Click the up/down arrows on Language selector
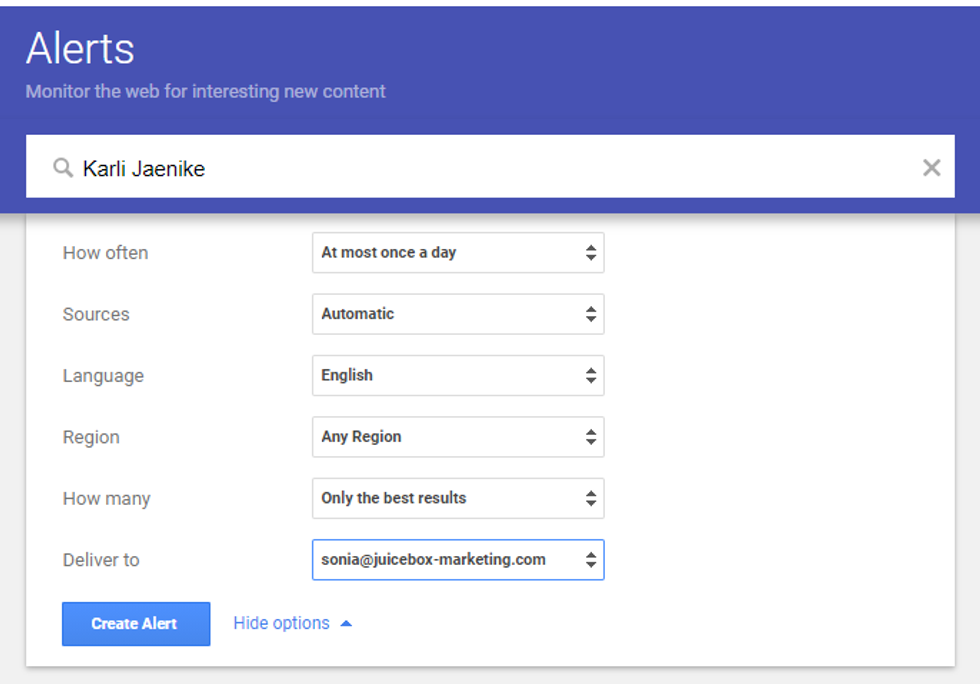Screen dimensions: 980x684 click(x=591, y=375)
